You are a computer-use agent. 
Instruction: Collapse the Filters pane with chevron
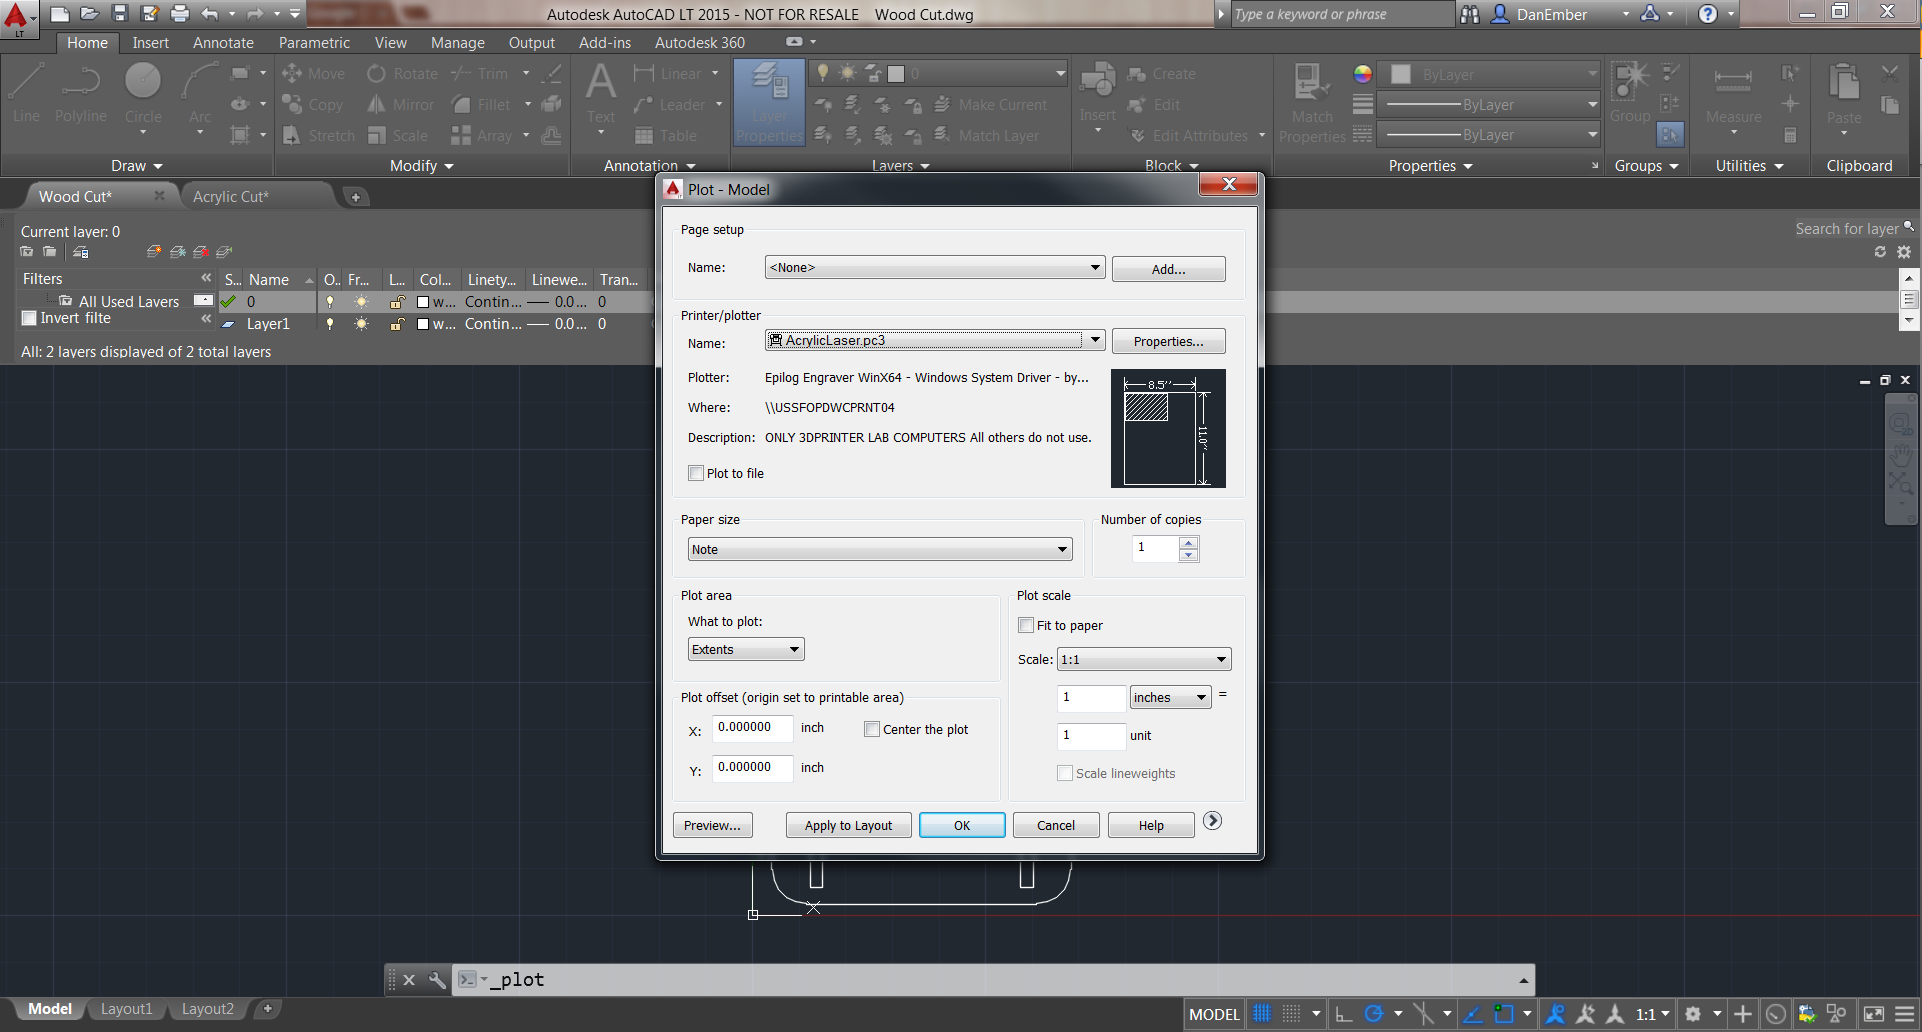206,278
